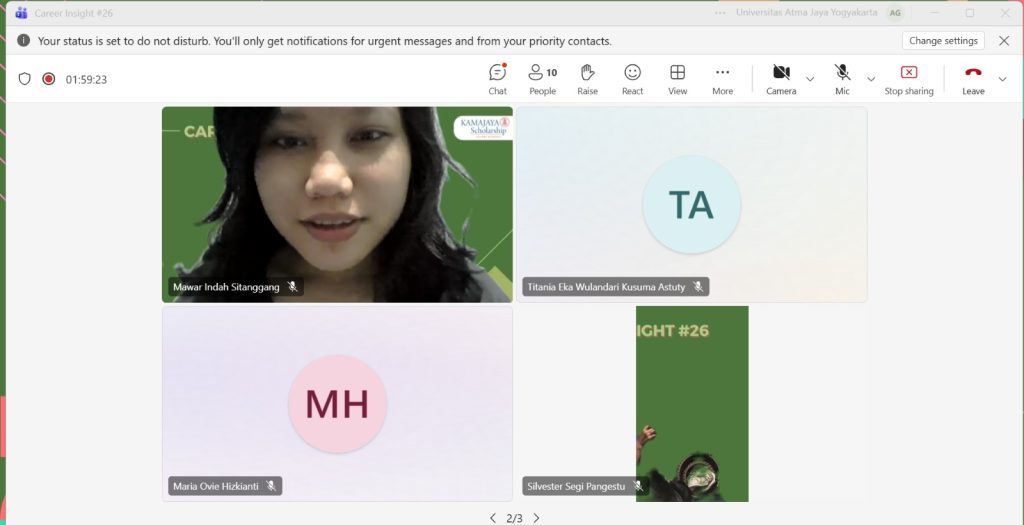This screenshot has width=1024, height=525.
Task: Open the Leave options dropdown arrow
Action: (x=1002, y=79)
